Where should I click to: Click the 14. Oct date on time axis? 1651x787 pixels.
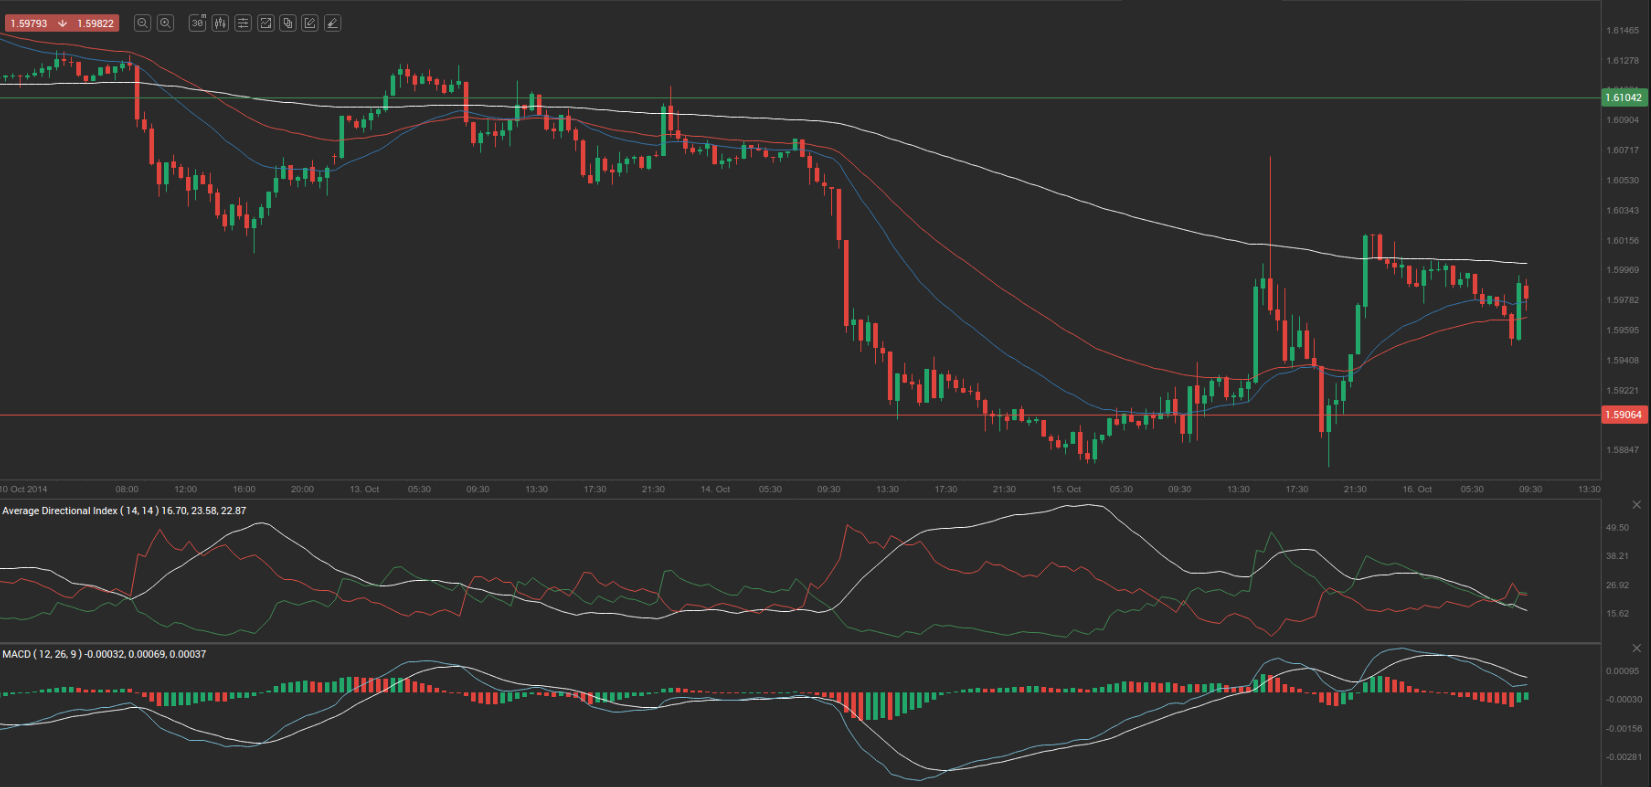click(x=715, y=489)
